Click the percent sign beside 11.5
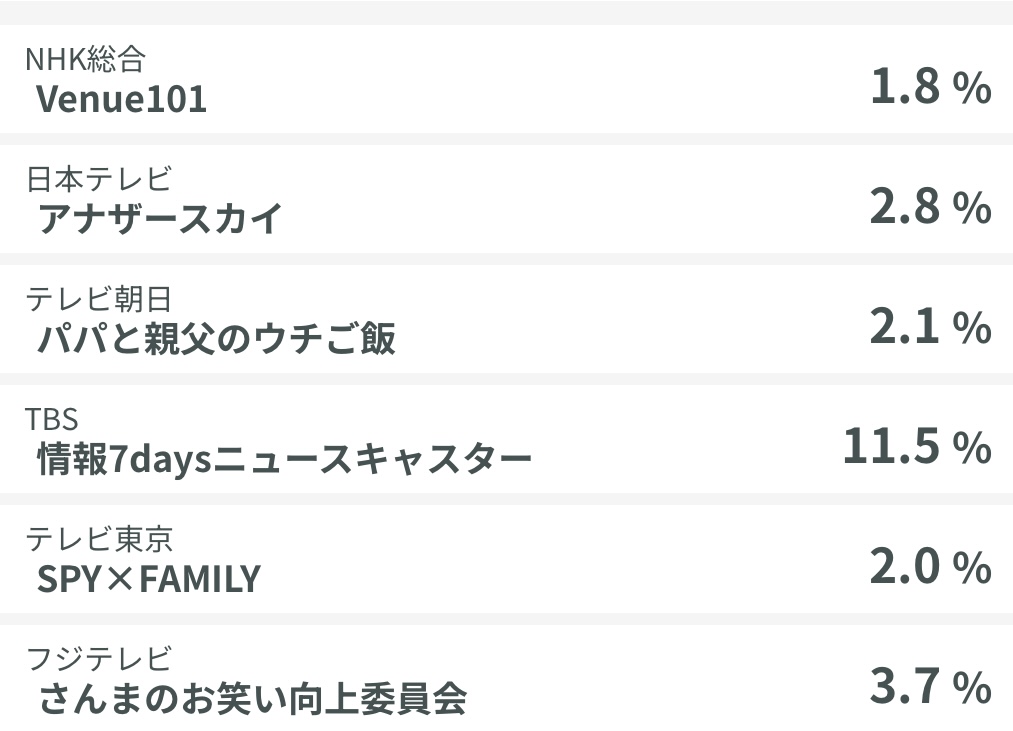1013x731 pixels. click(x=971, y=450)
